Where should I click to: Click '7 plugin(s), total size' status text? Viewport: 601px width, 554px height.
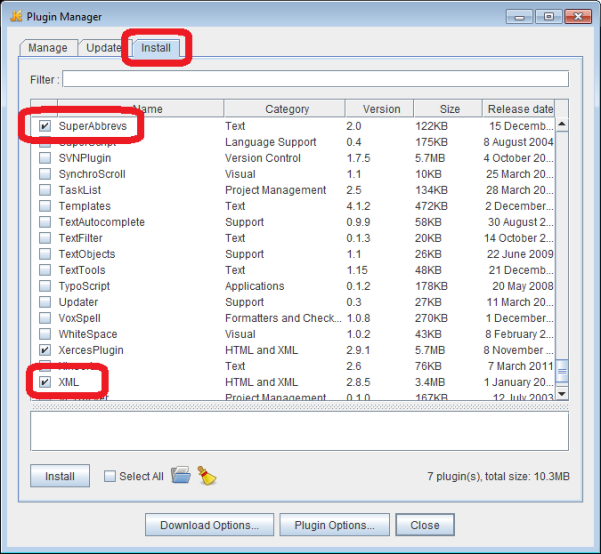tap(498, 476)
